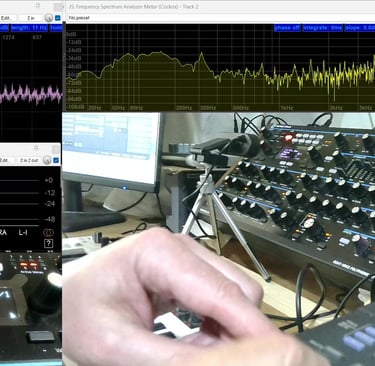
Task: Click the '1kHz' frequency axis label
Action: pos(287,108)
